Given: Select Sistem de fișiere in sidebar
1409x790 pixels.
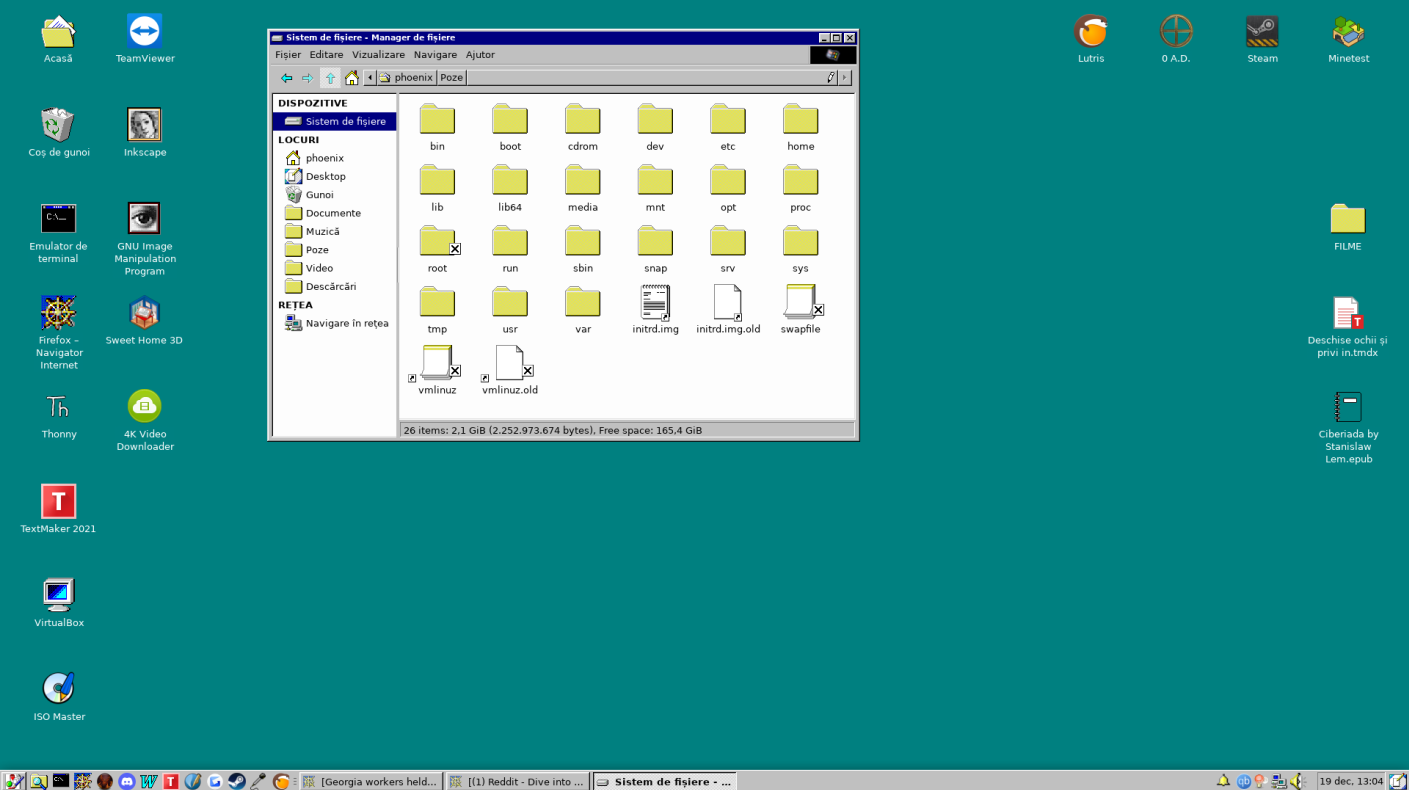Looking at the screenshot, I should pos(335,121).
